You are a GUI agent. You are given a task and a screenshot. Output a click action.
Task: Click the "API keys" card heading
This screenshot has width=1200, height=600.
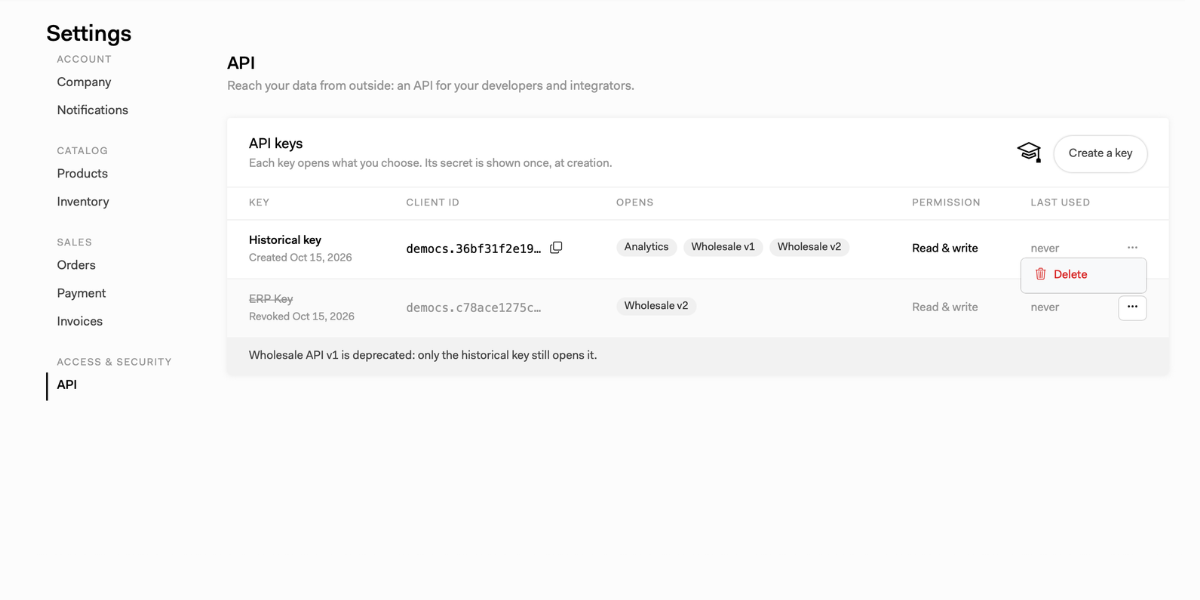[276, 143]
